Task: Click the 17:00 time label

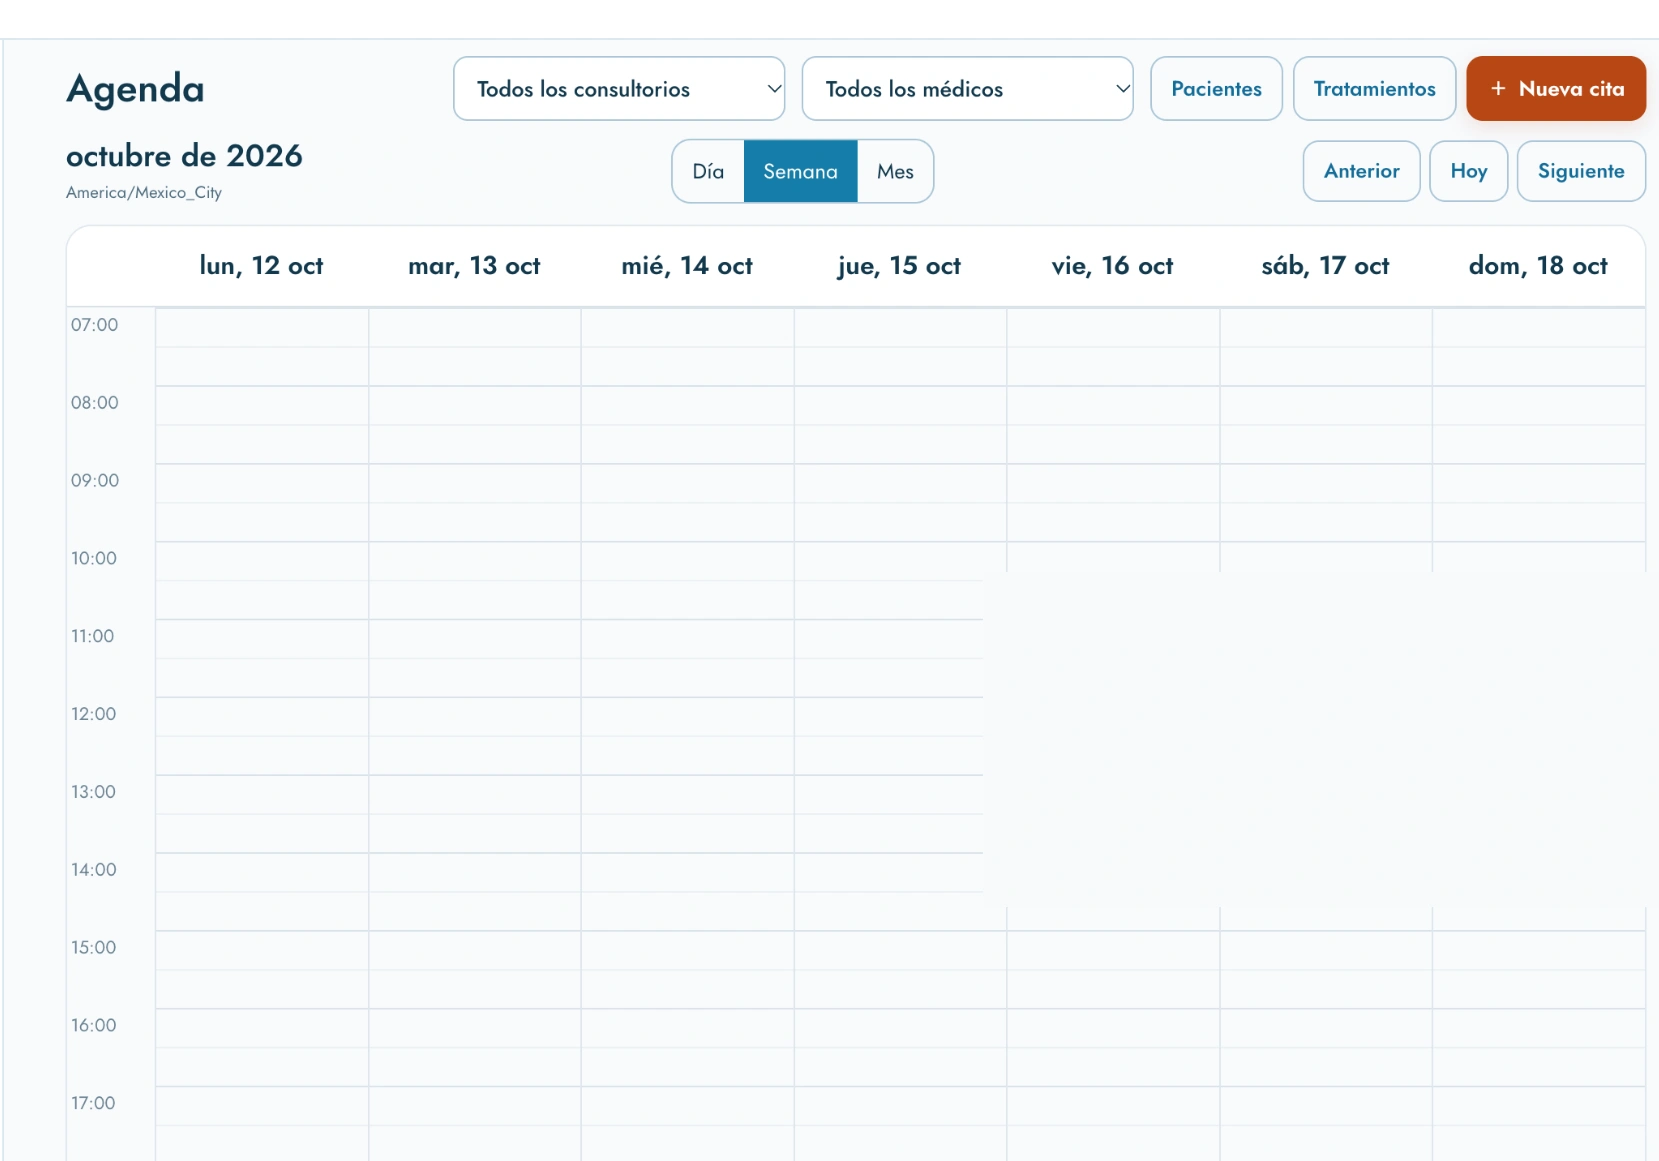Action: [93, 1103]
